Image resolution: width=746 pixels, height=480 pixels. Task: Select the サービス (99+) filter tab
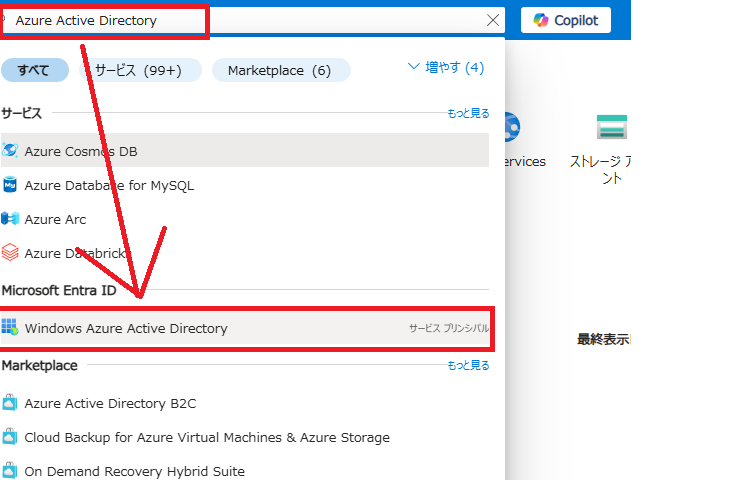(x=139, y=70)
